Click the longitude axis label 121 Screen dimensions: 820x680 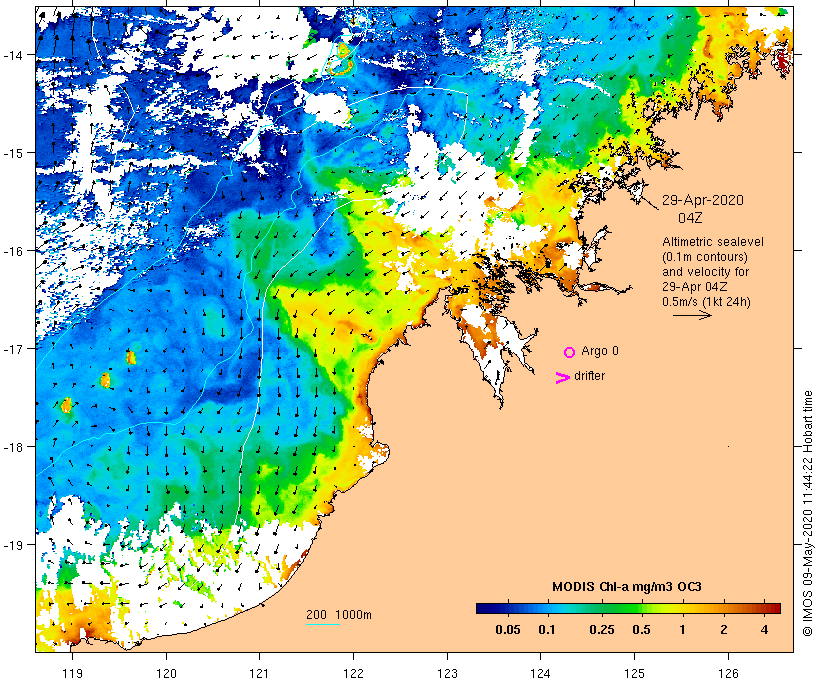260,673
